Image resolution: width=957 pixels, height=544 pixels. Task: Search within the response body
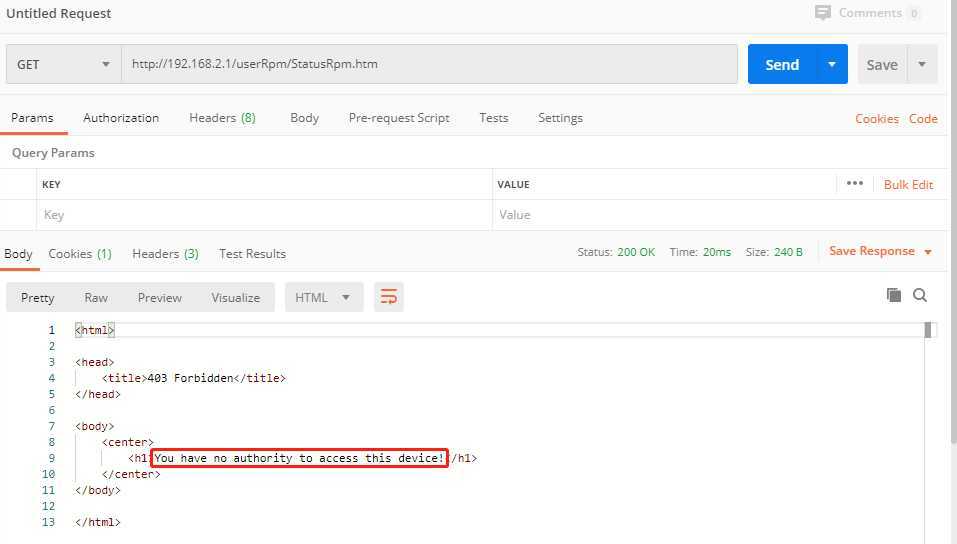pyautogui.click(x=920, y=296)
